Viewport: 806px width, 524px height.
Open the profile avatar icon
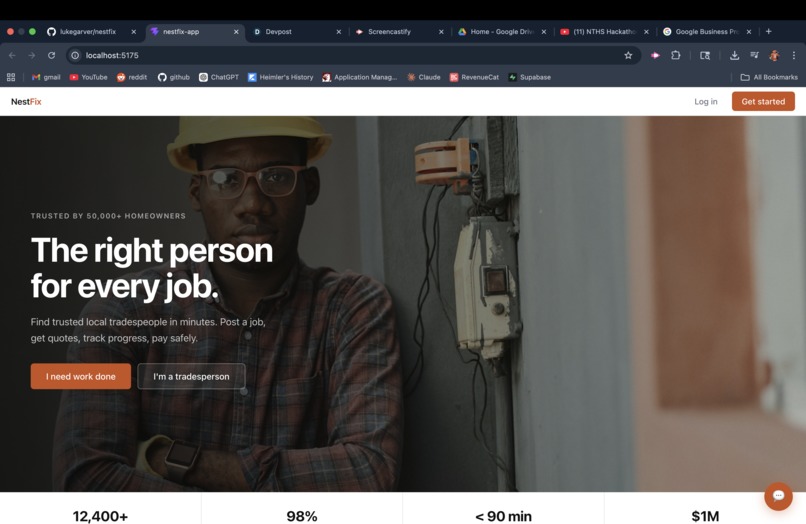[774, 56]
